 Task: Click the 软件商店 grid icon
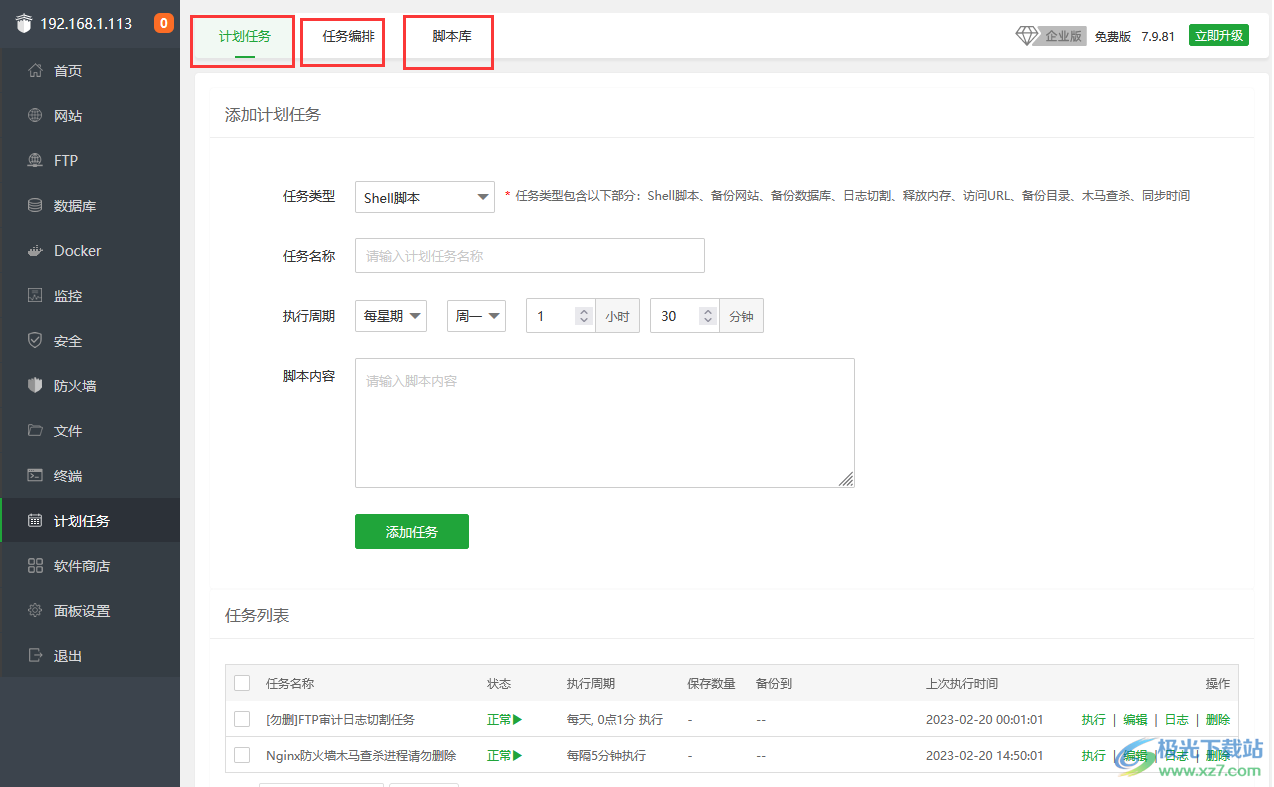coord(35,566)
